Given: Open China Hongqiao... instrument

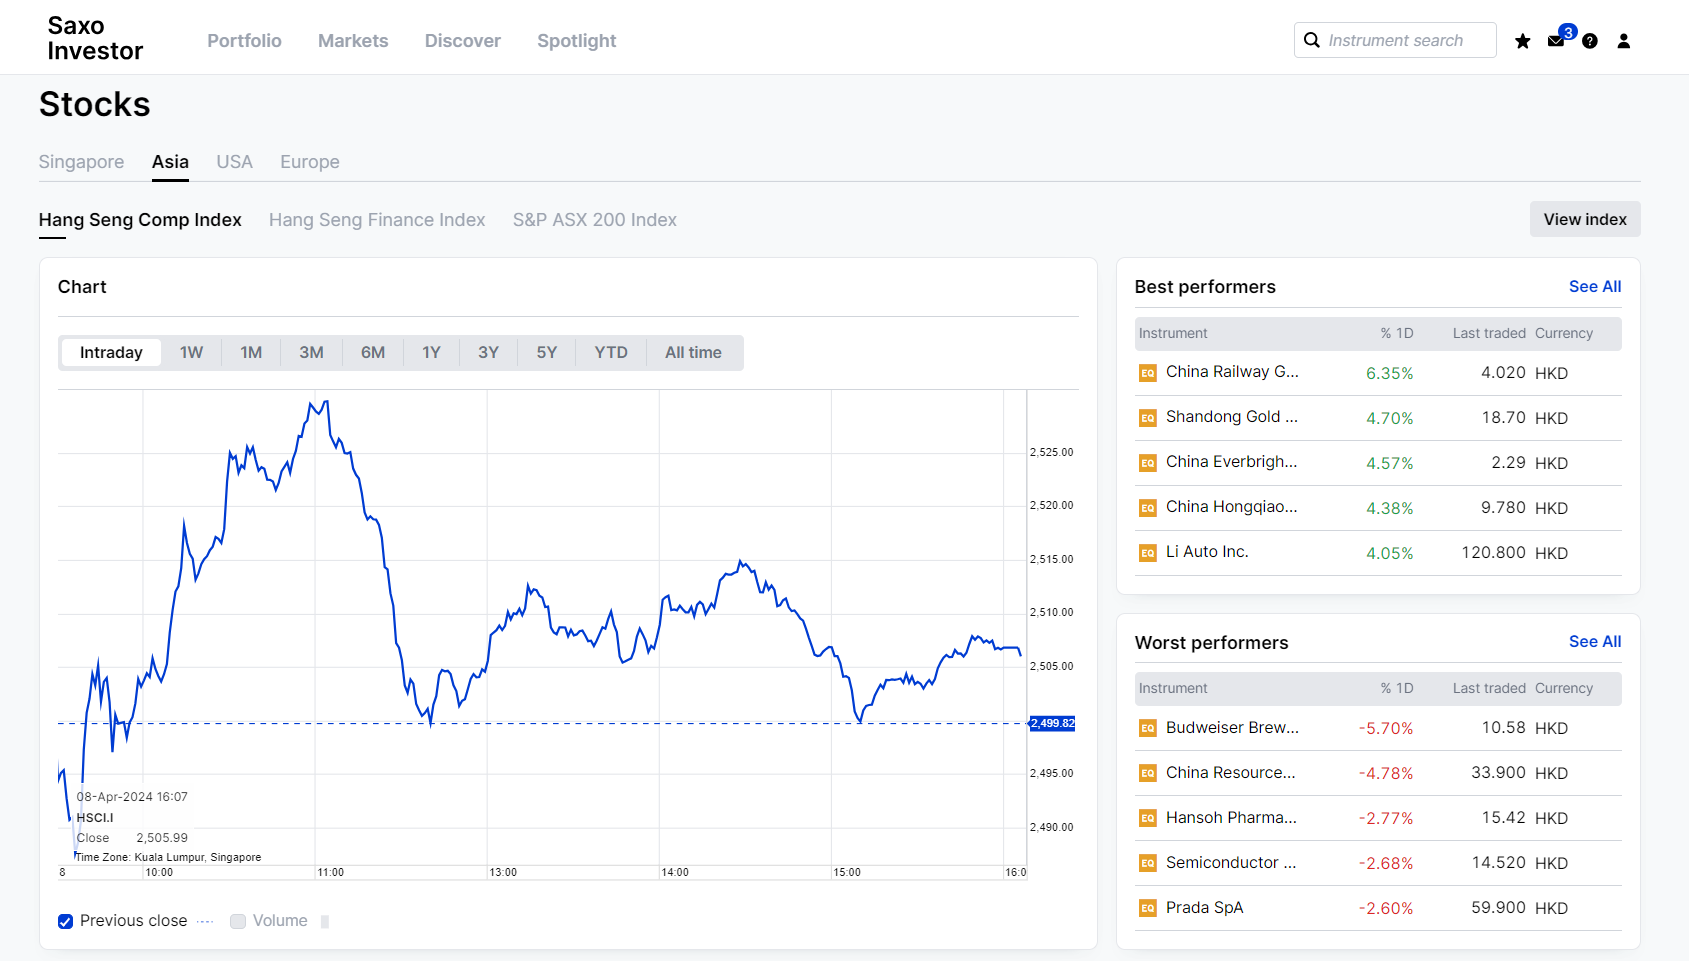Looking at the screenshot, I should click(1231, 507).
